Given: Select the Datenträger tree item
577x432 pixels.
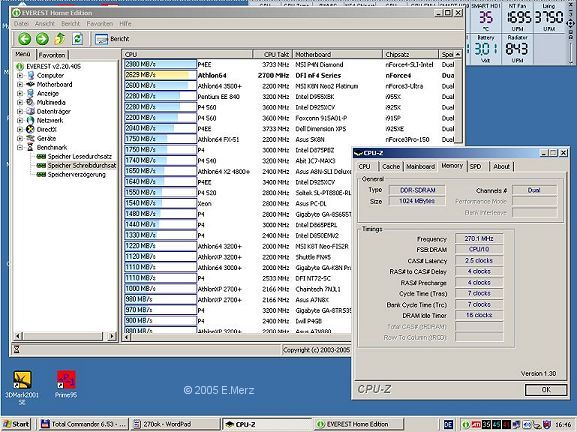Looking at the screenshot, I should coord(53,111).
